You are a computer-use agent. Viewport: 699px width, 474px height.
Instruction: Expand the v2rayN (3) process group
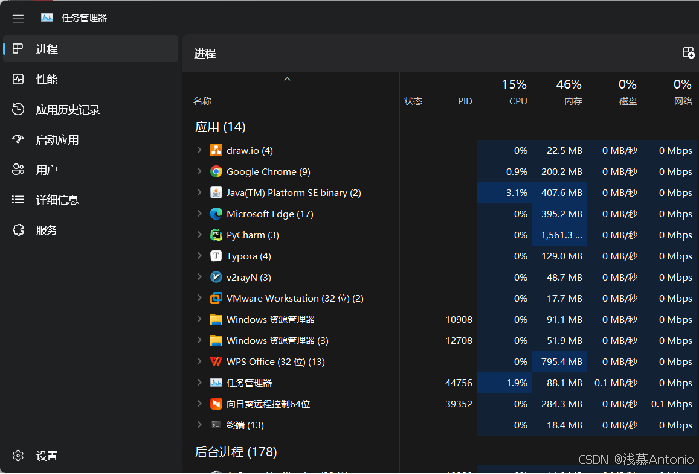click(200, 277)
